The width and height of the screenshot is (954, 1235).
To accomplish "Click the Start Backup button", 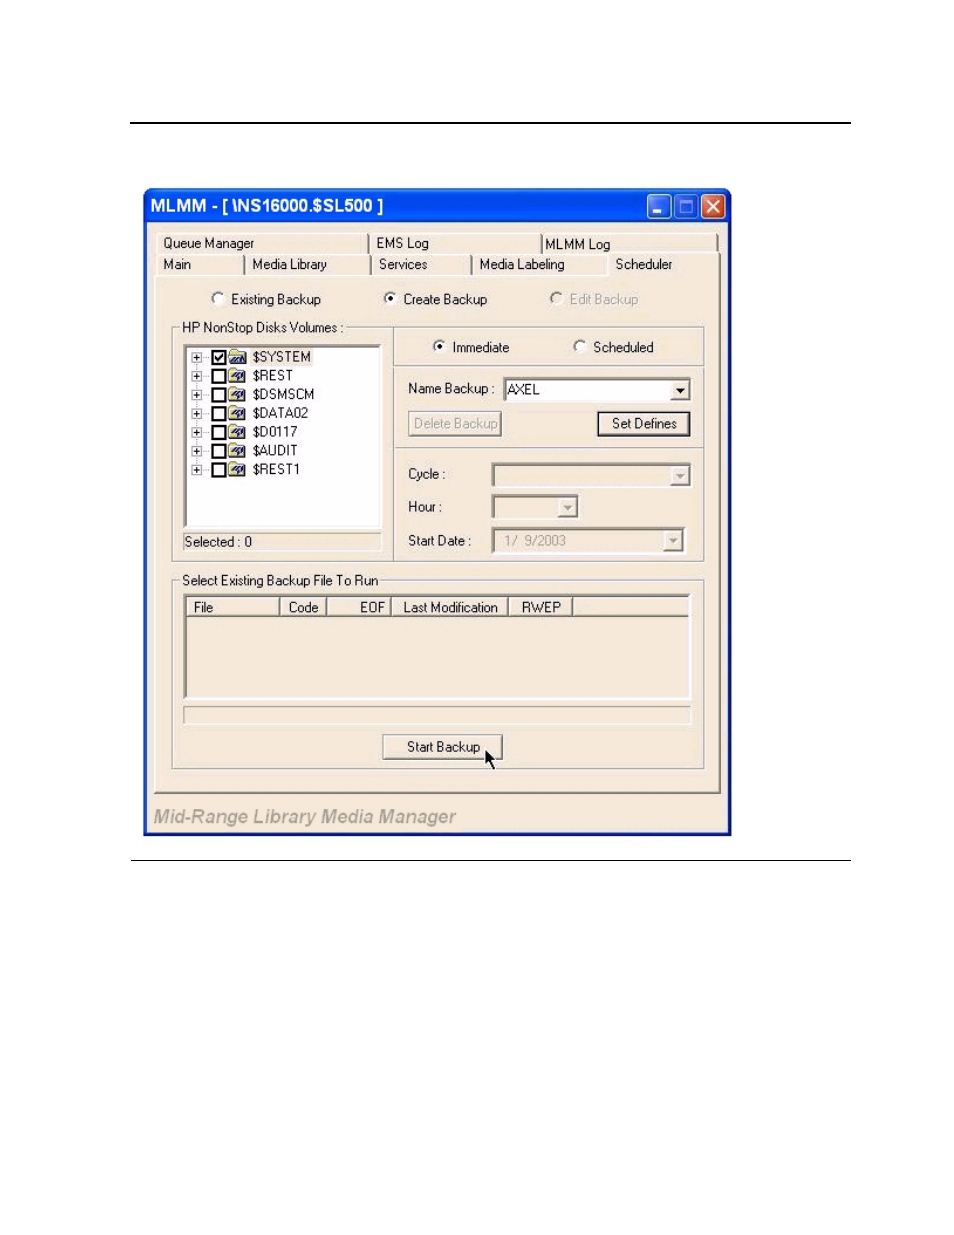I will pos(442,747).
